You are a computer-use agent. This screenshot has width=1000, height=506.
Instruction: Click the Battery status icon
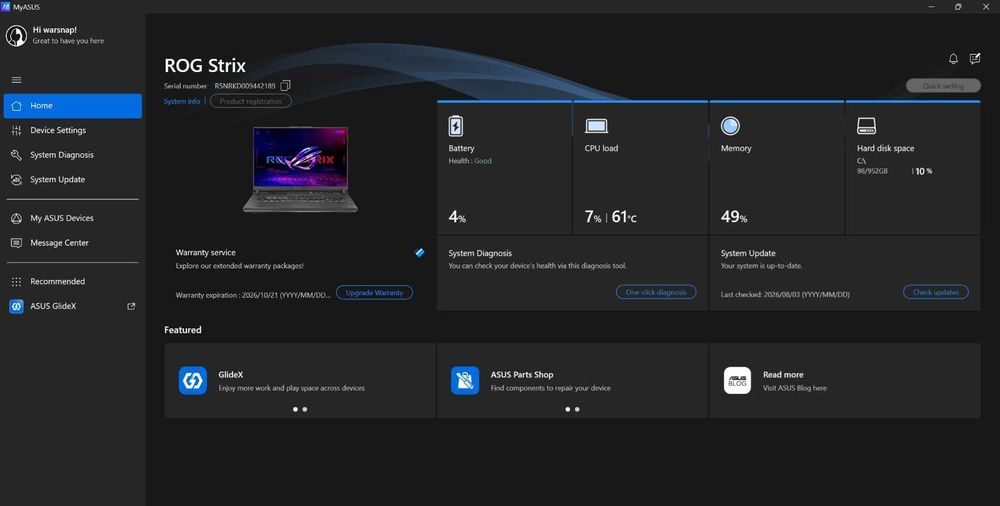click(x=455, y=126)
